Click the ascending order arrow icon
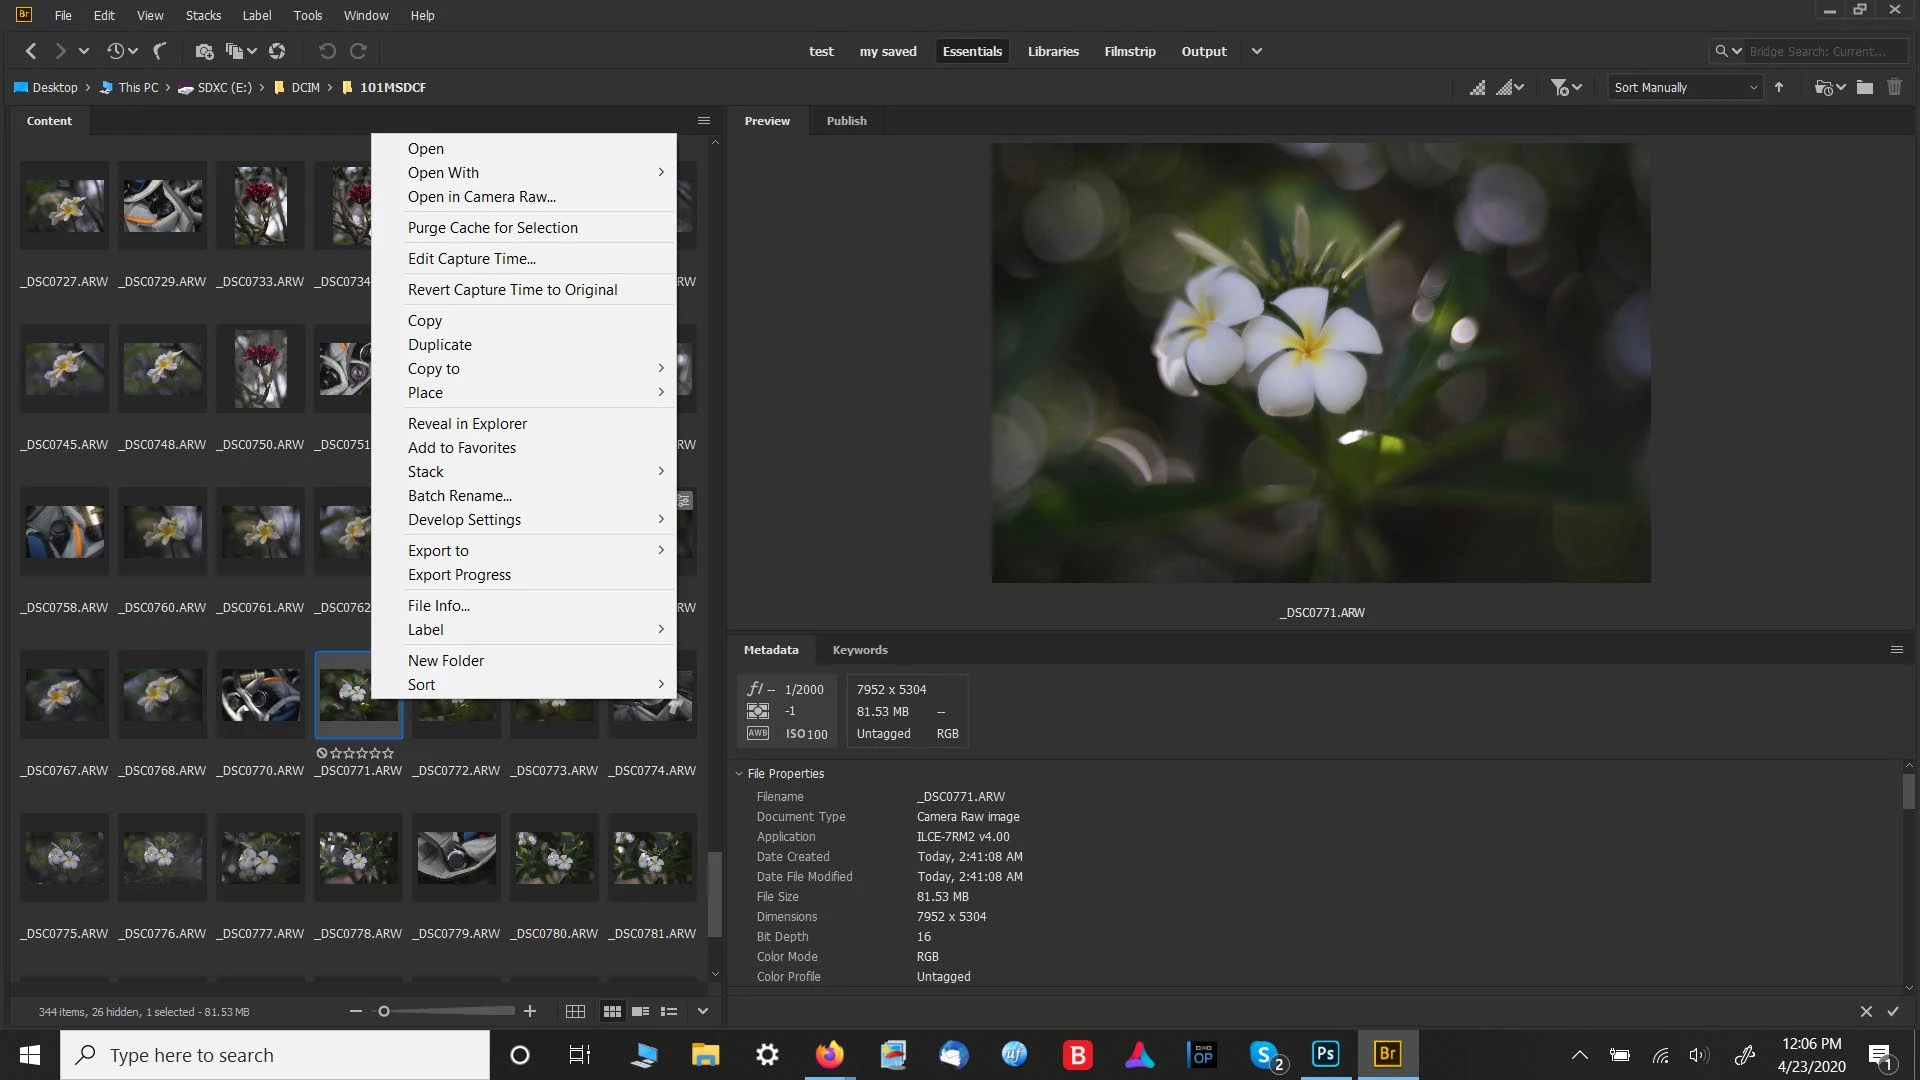The image size is (1920, 1080). [x=1779, y=87]
